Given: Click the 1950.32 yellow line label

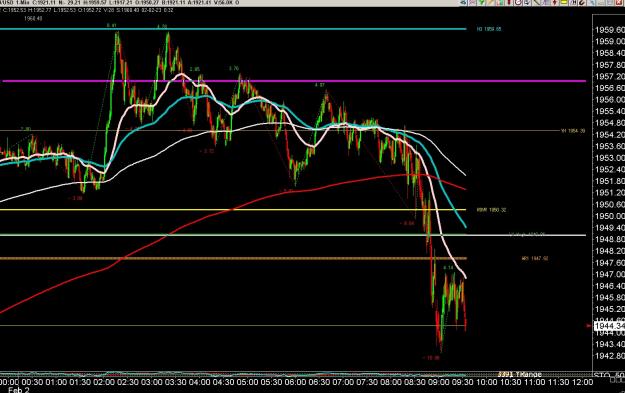Looking at the screenshot, I should point(491,210).
